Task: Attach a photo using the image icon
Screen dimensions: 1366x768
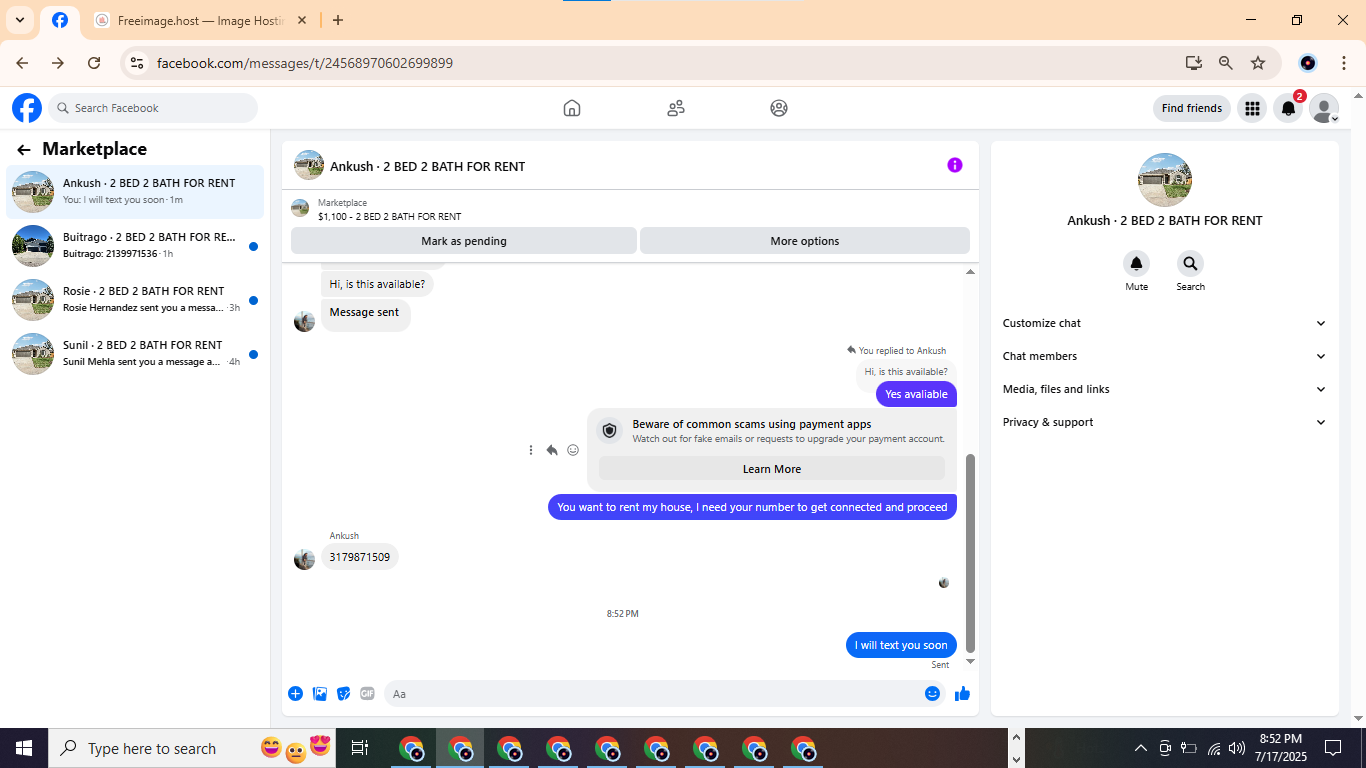Action: (320, 693)
